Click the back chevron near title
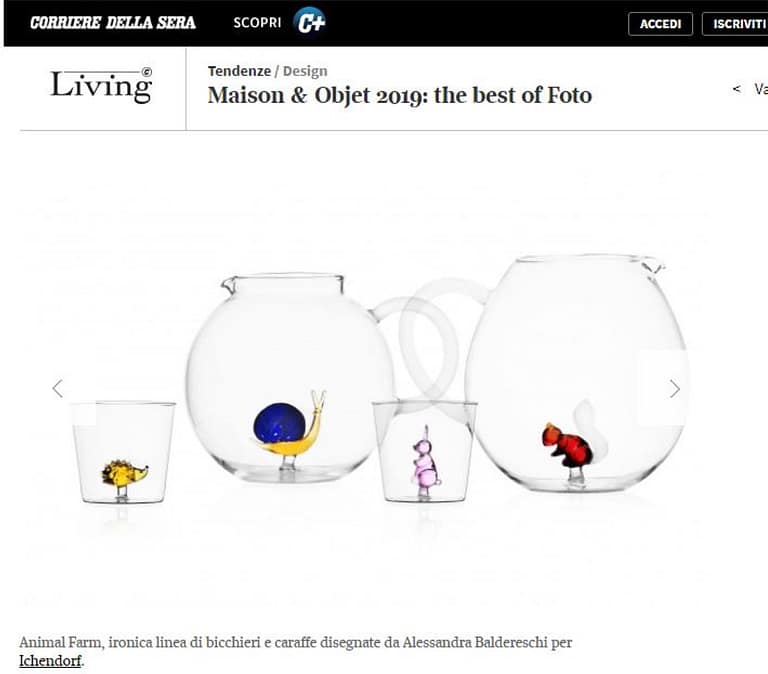768x674 pixels. click(736, 89)
